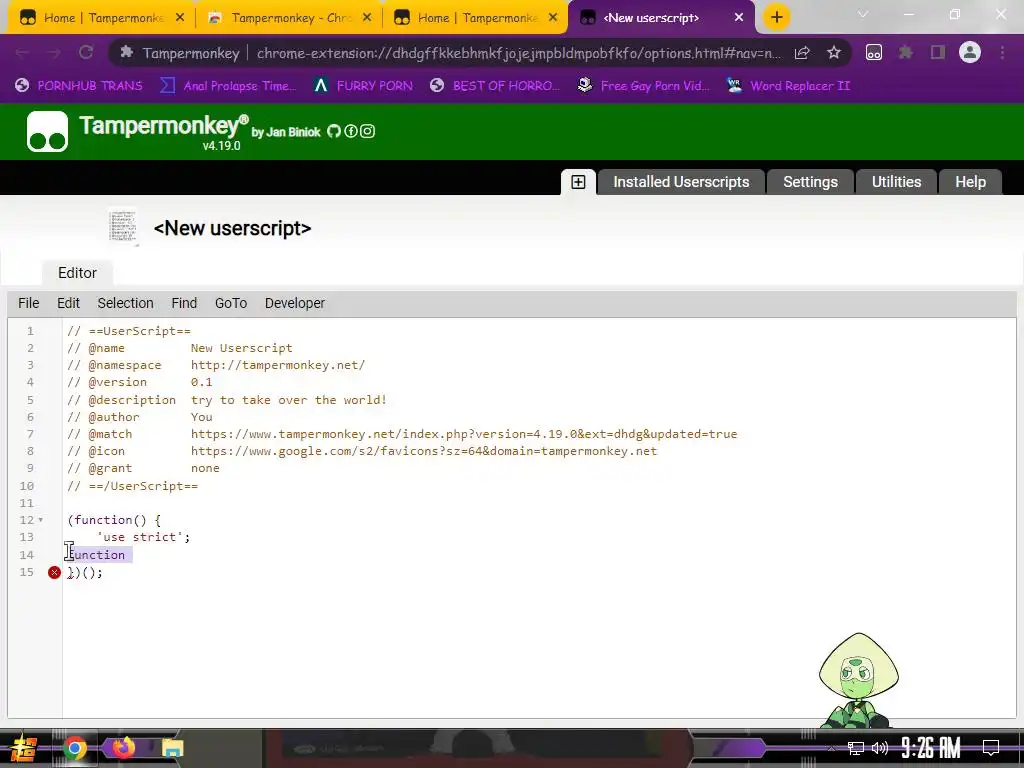Show hidden system tray icons
The height and width of the screenshot is (768, 1024).
(x=831, y=748)
